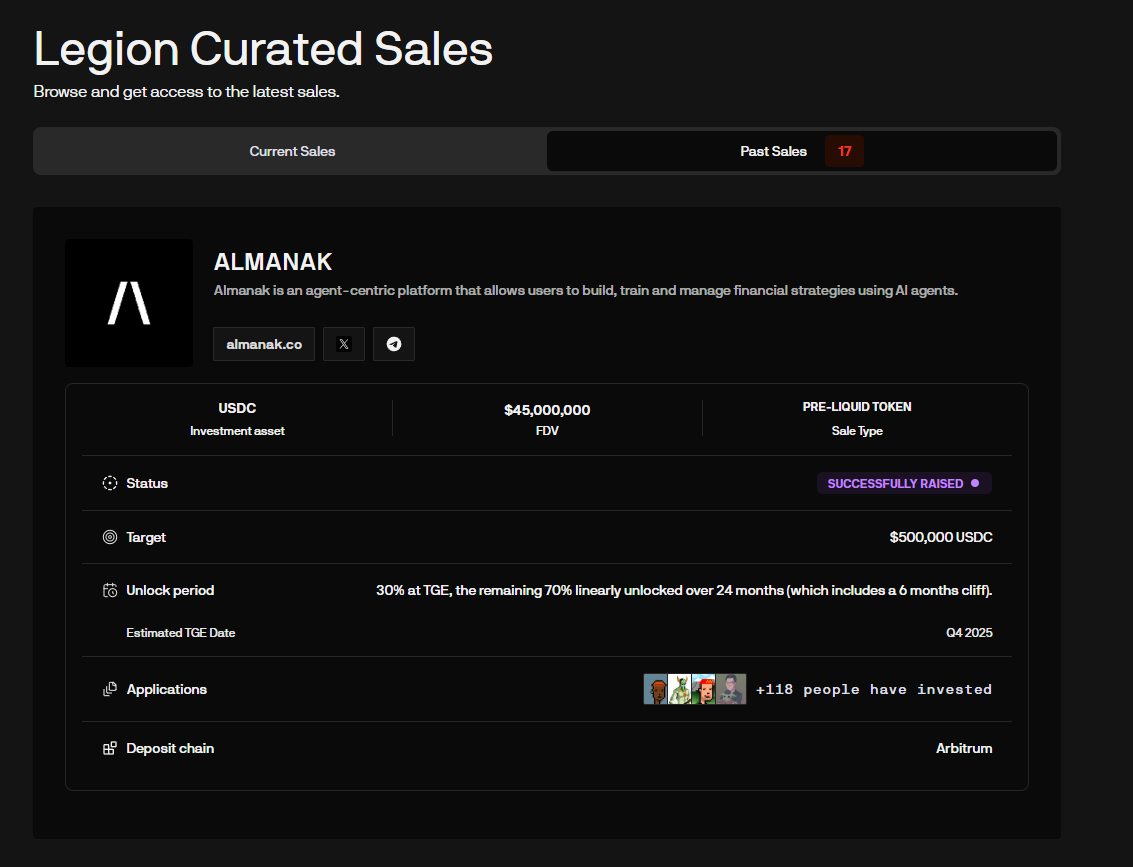Click the Deposit chain icon
Viewport: 1133px width, 867px height.
[x=110, y=748]
